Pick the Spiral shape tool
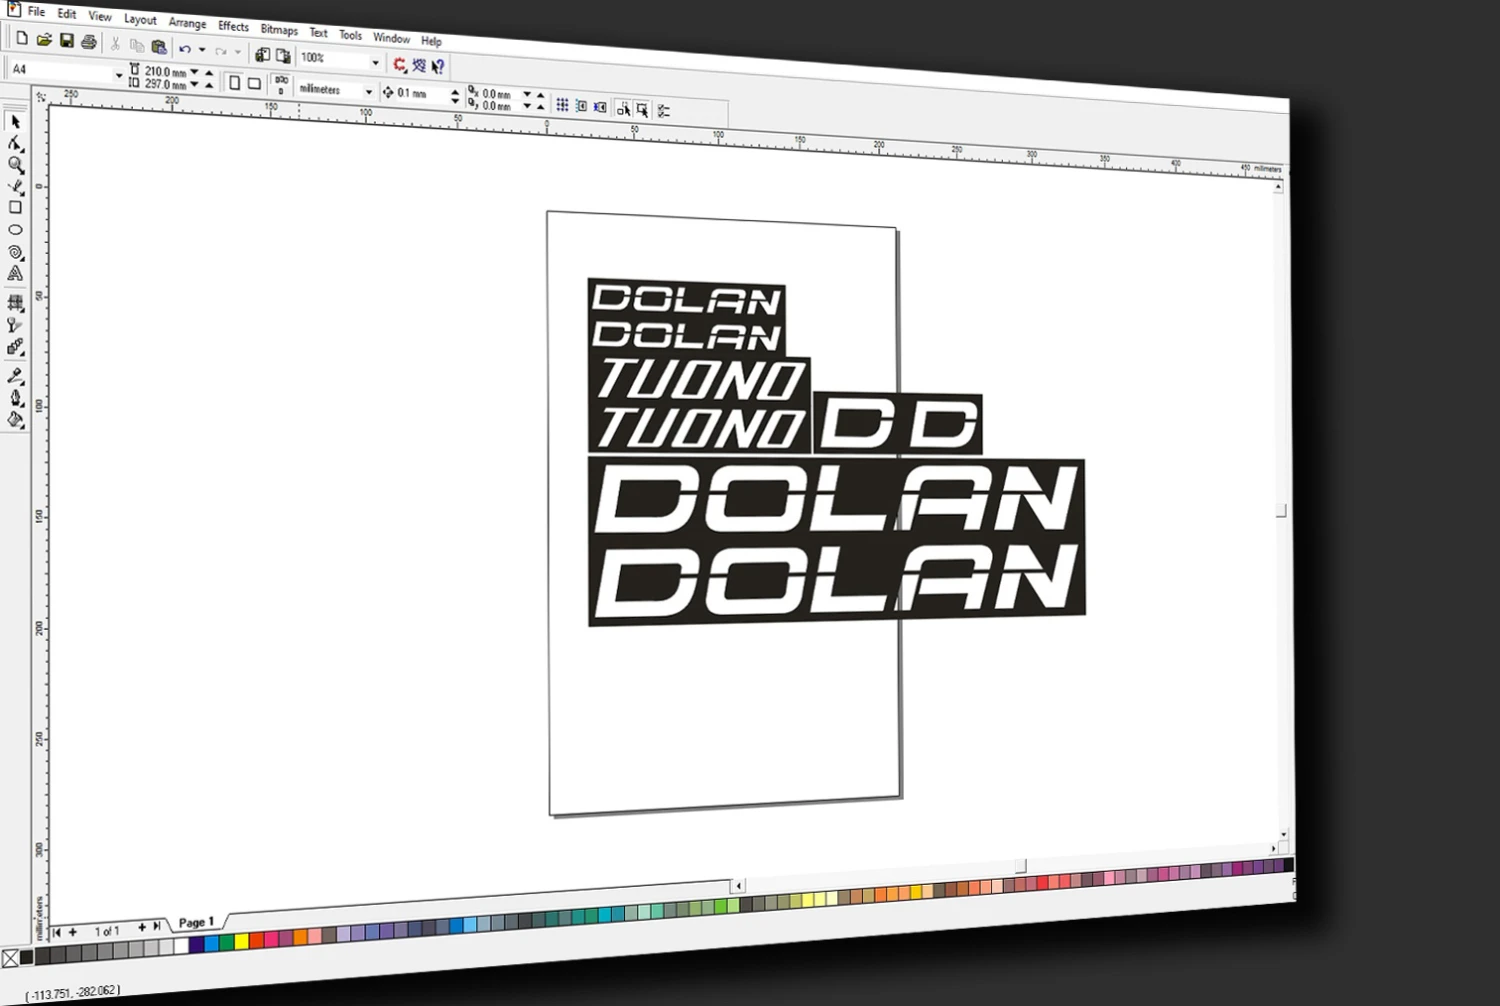 pyautogui.click(x=15, y=252)
